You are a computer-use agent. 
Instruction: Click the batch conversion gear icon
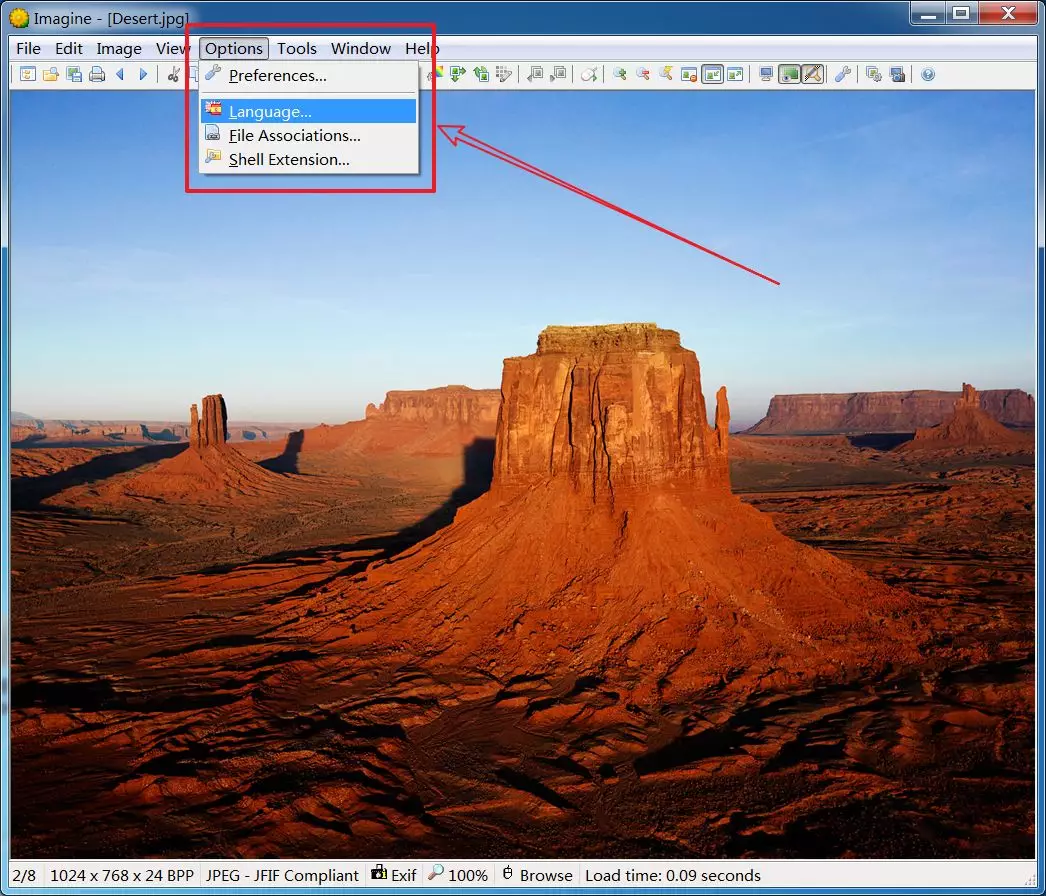[873, 74]
